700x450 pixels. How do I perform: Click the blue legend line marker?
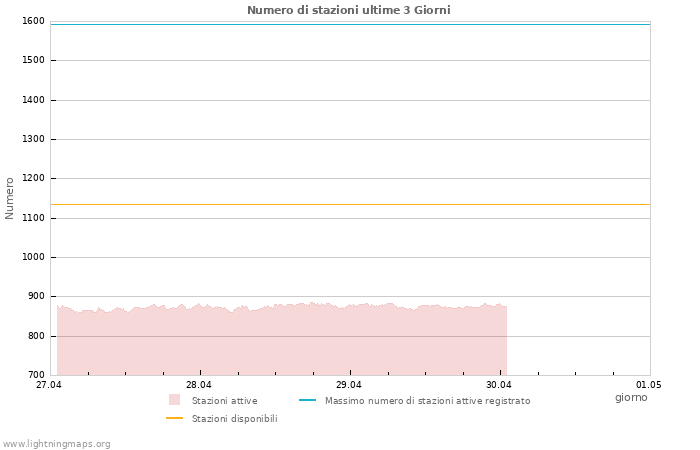pyautogui.click(x=307, y=400)
